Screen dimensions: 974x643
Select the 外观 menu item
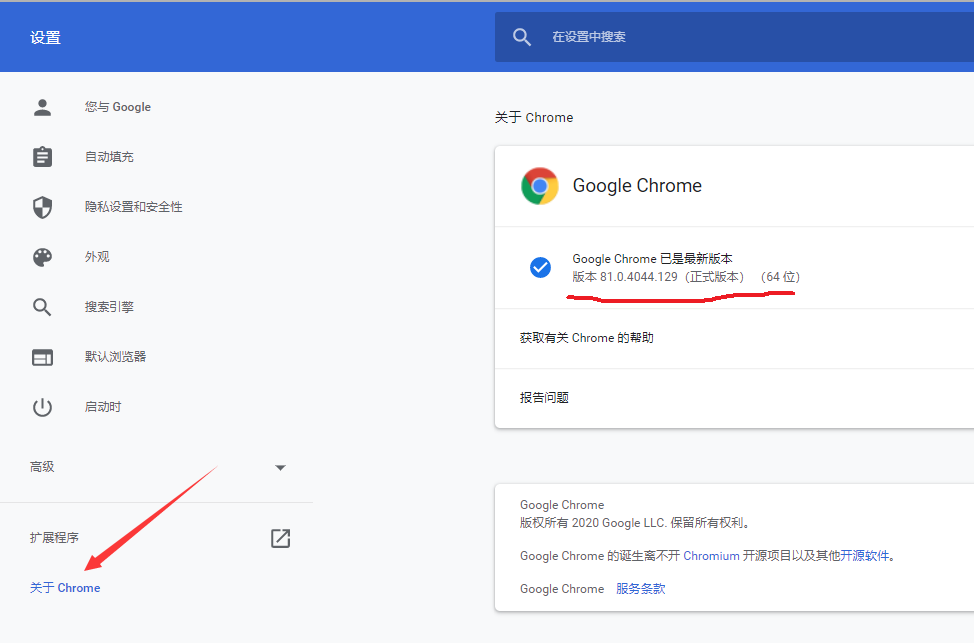pos(97,257)
